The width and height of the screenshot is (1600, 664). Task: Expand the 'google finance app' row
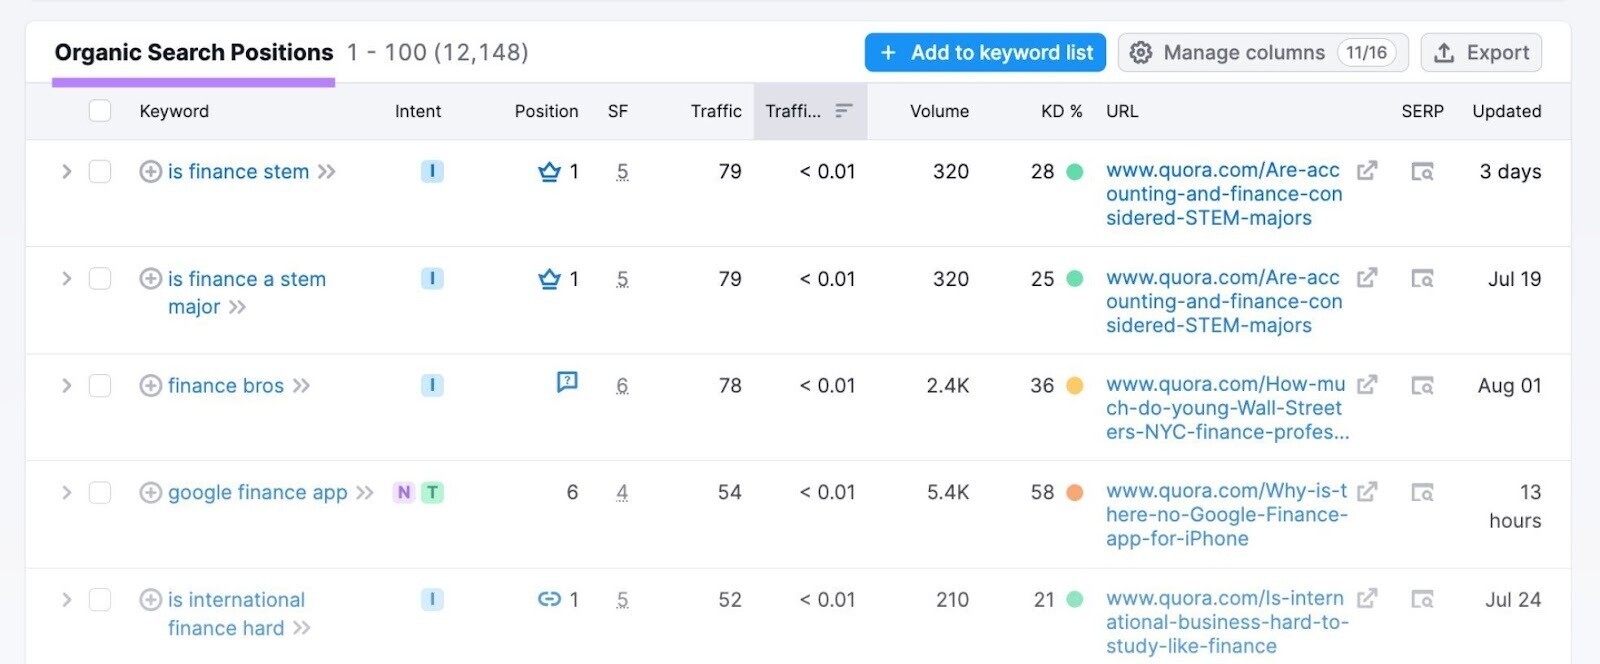point(66,493)
